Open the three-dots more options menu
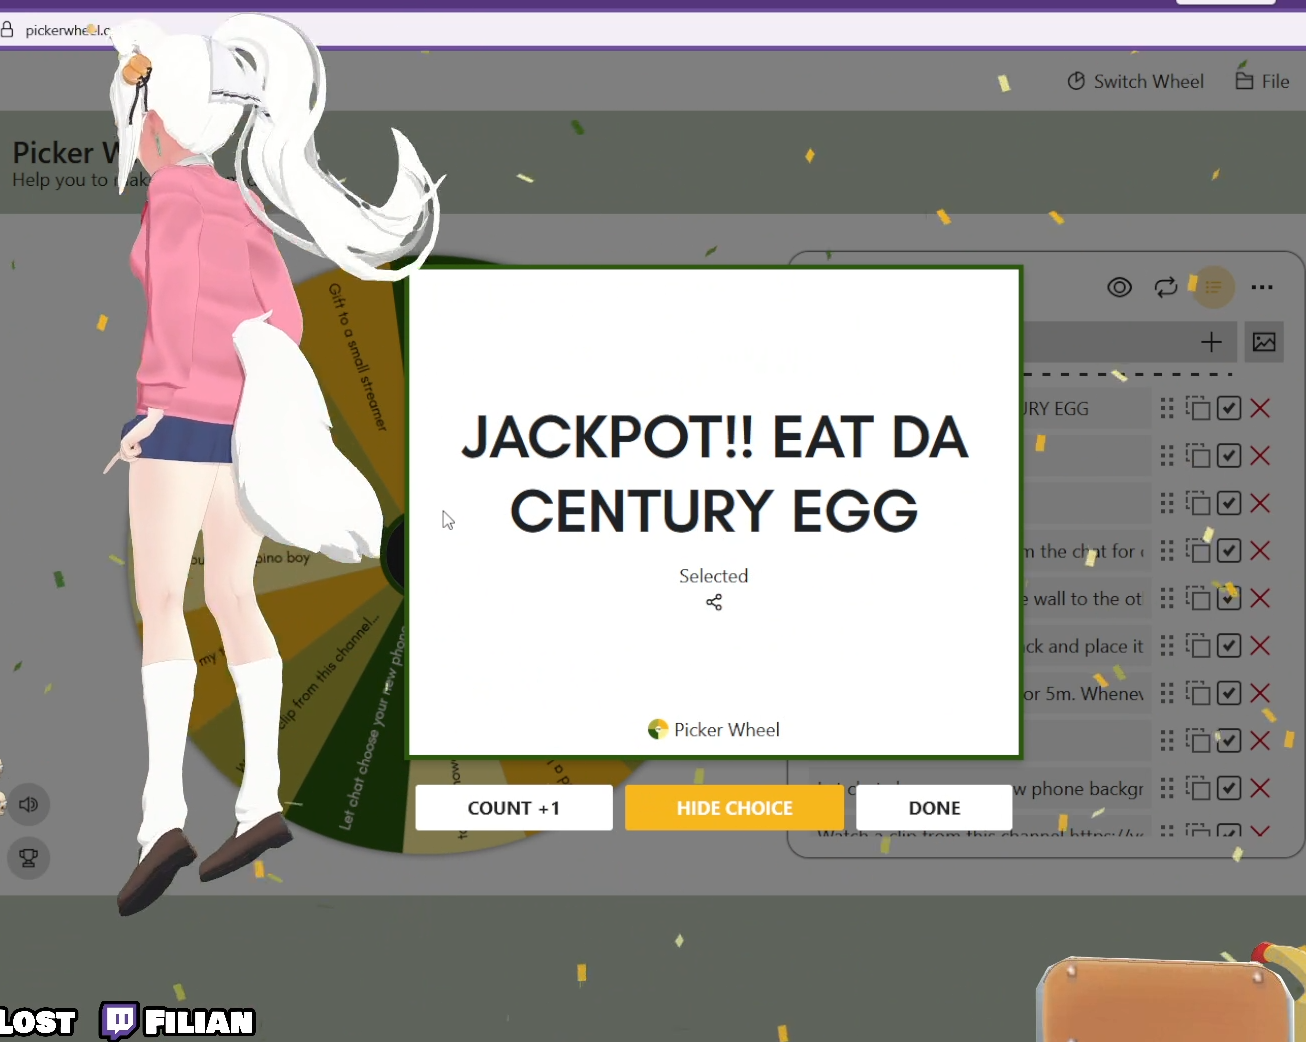The width and height of the screenshot is (1306, 1042). [1262, 288]
